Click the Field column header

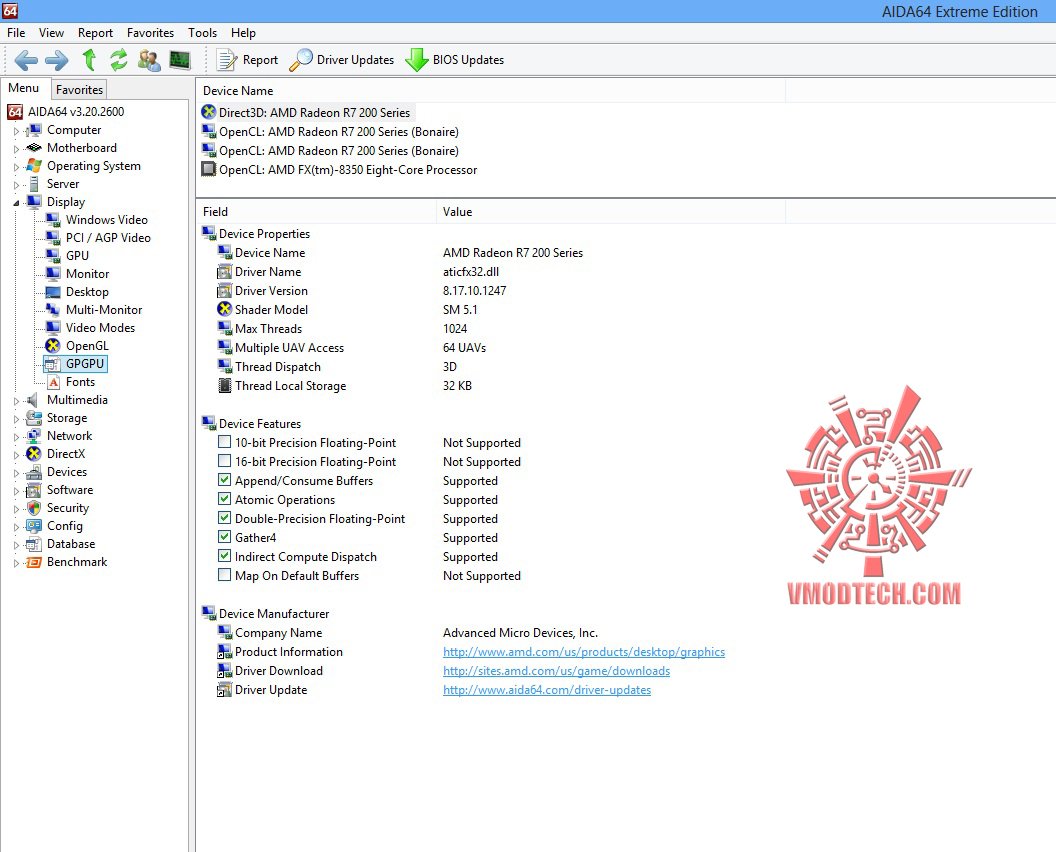point(317,211)
